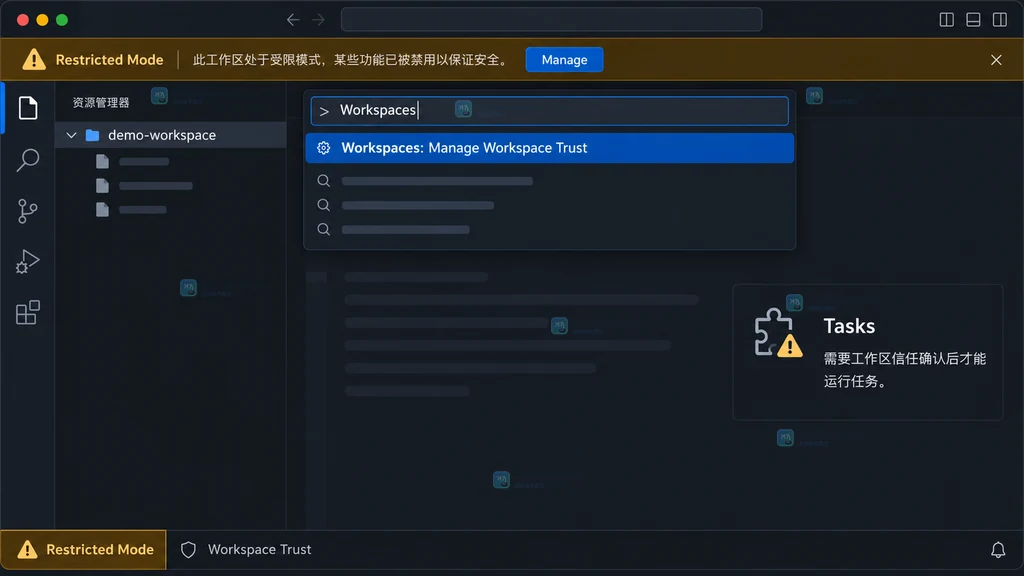Click the warning icon in the banner
1024x576 pixels.
pyautogui.click(x=34, y=59)
